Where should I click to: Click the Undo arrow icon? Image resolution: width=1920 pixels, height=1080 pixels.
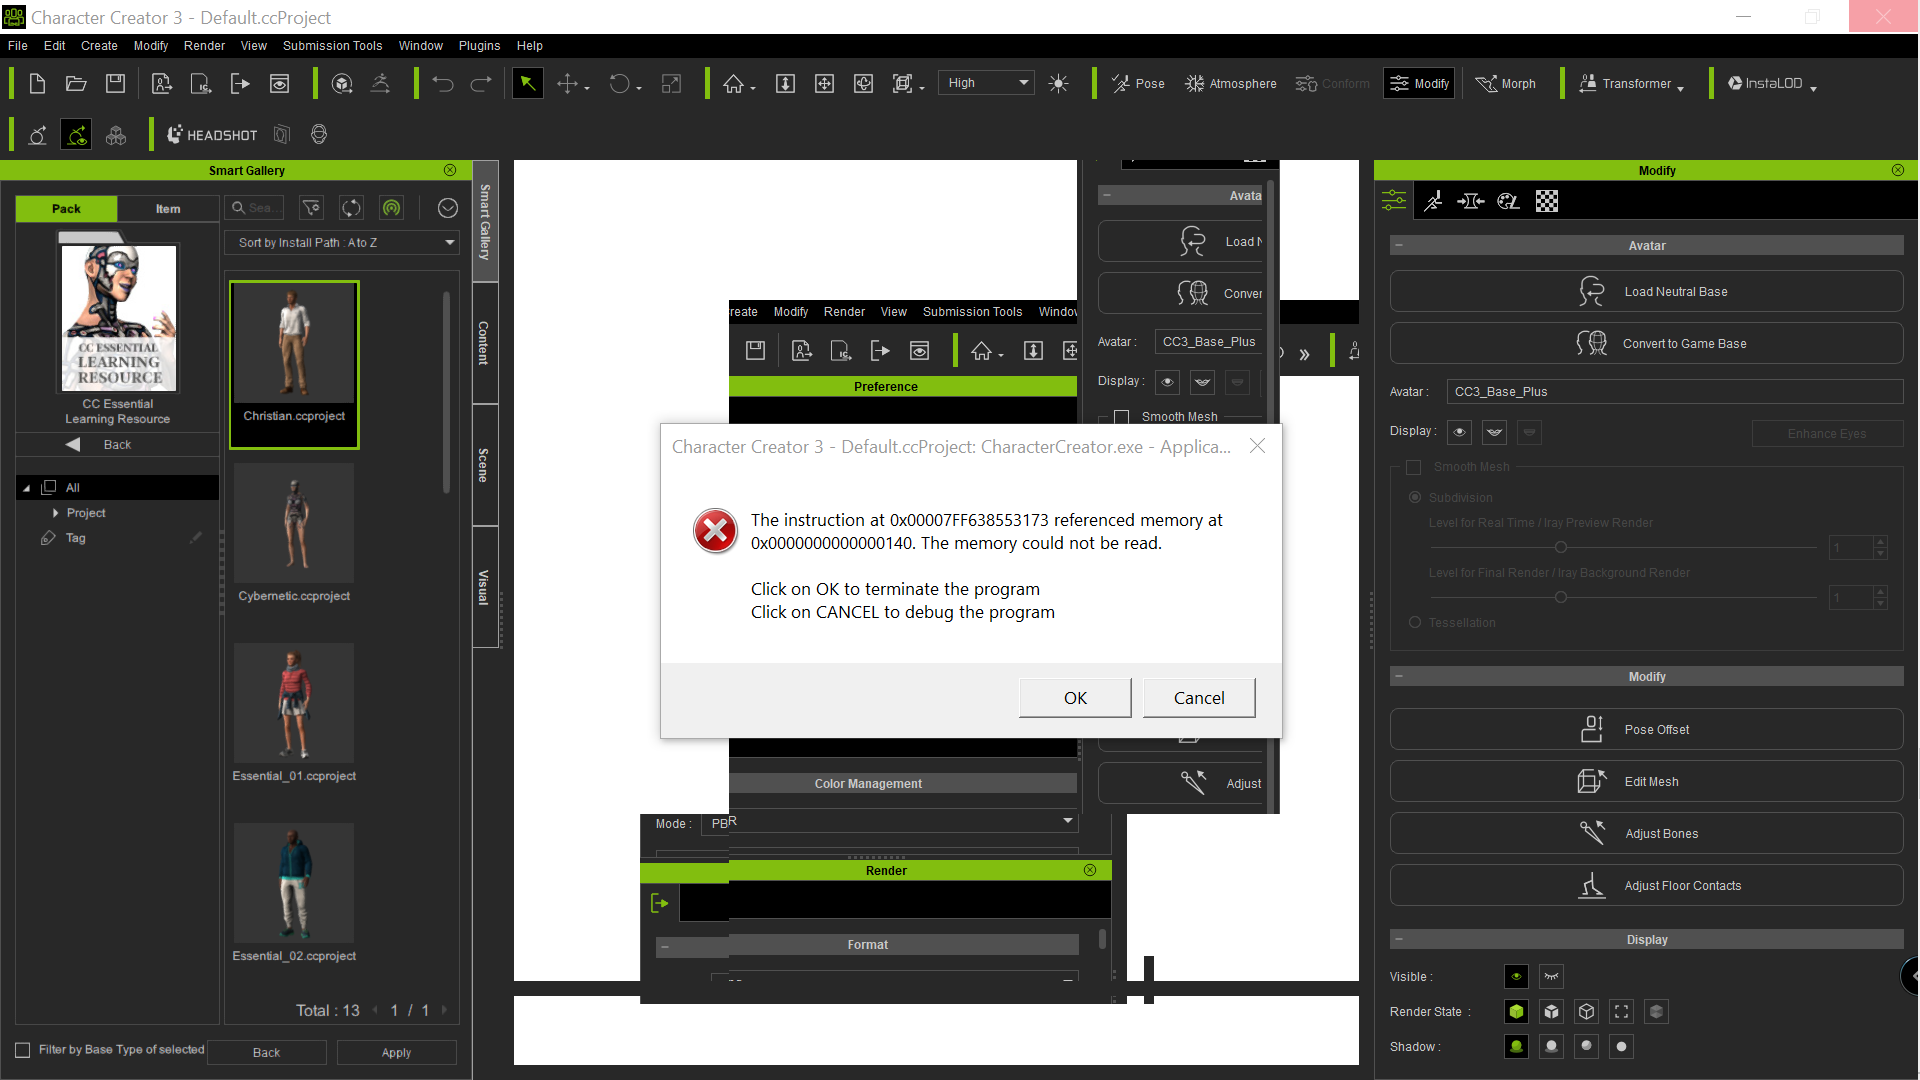[443, 84]
